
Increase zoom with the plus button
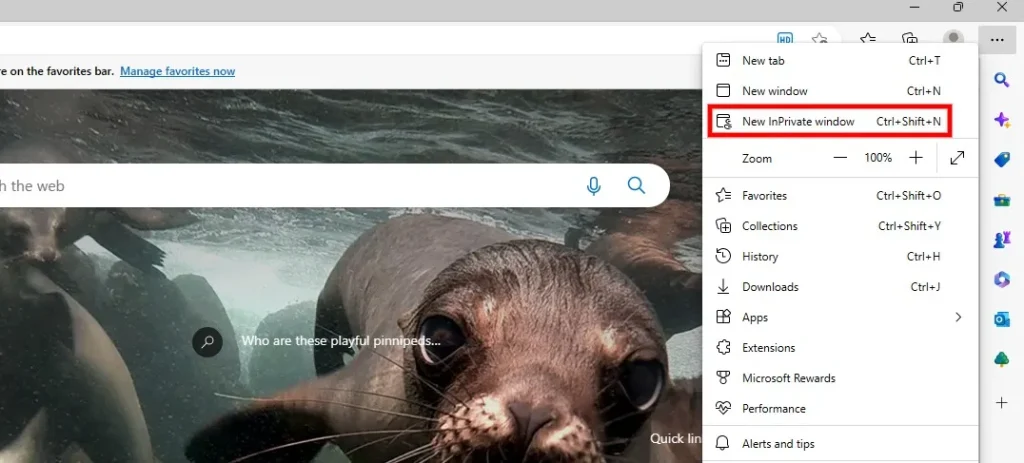click(x=916, y=158)
